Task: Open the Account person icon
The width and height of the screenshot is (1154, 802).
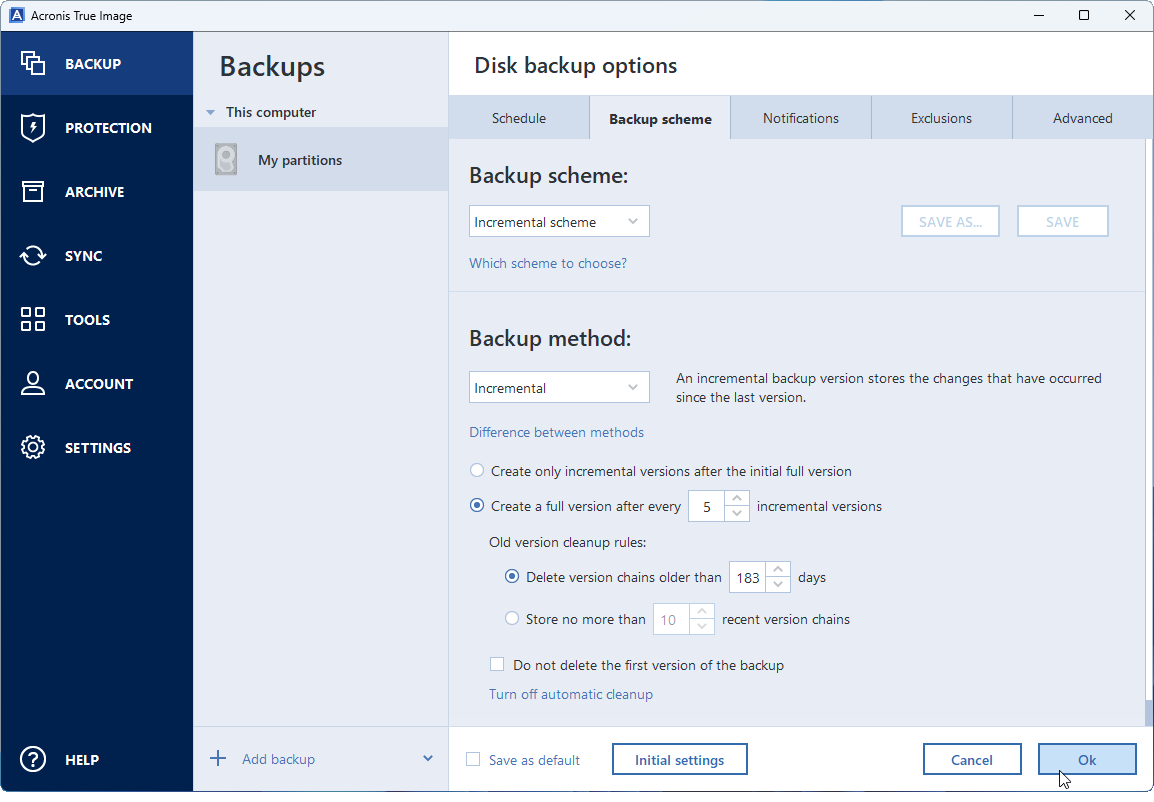Action: tap(32, 383)
